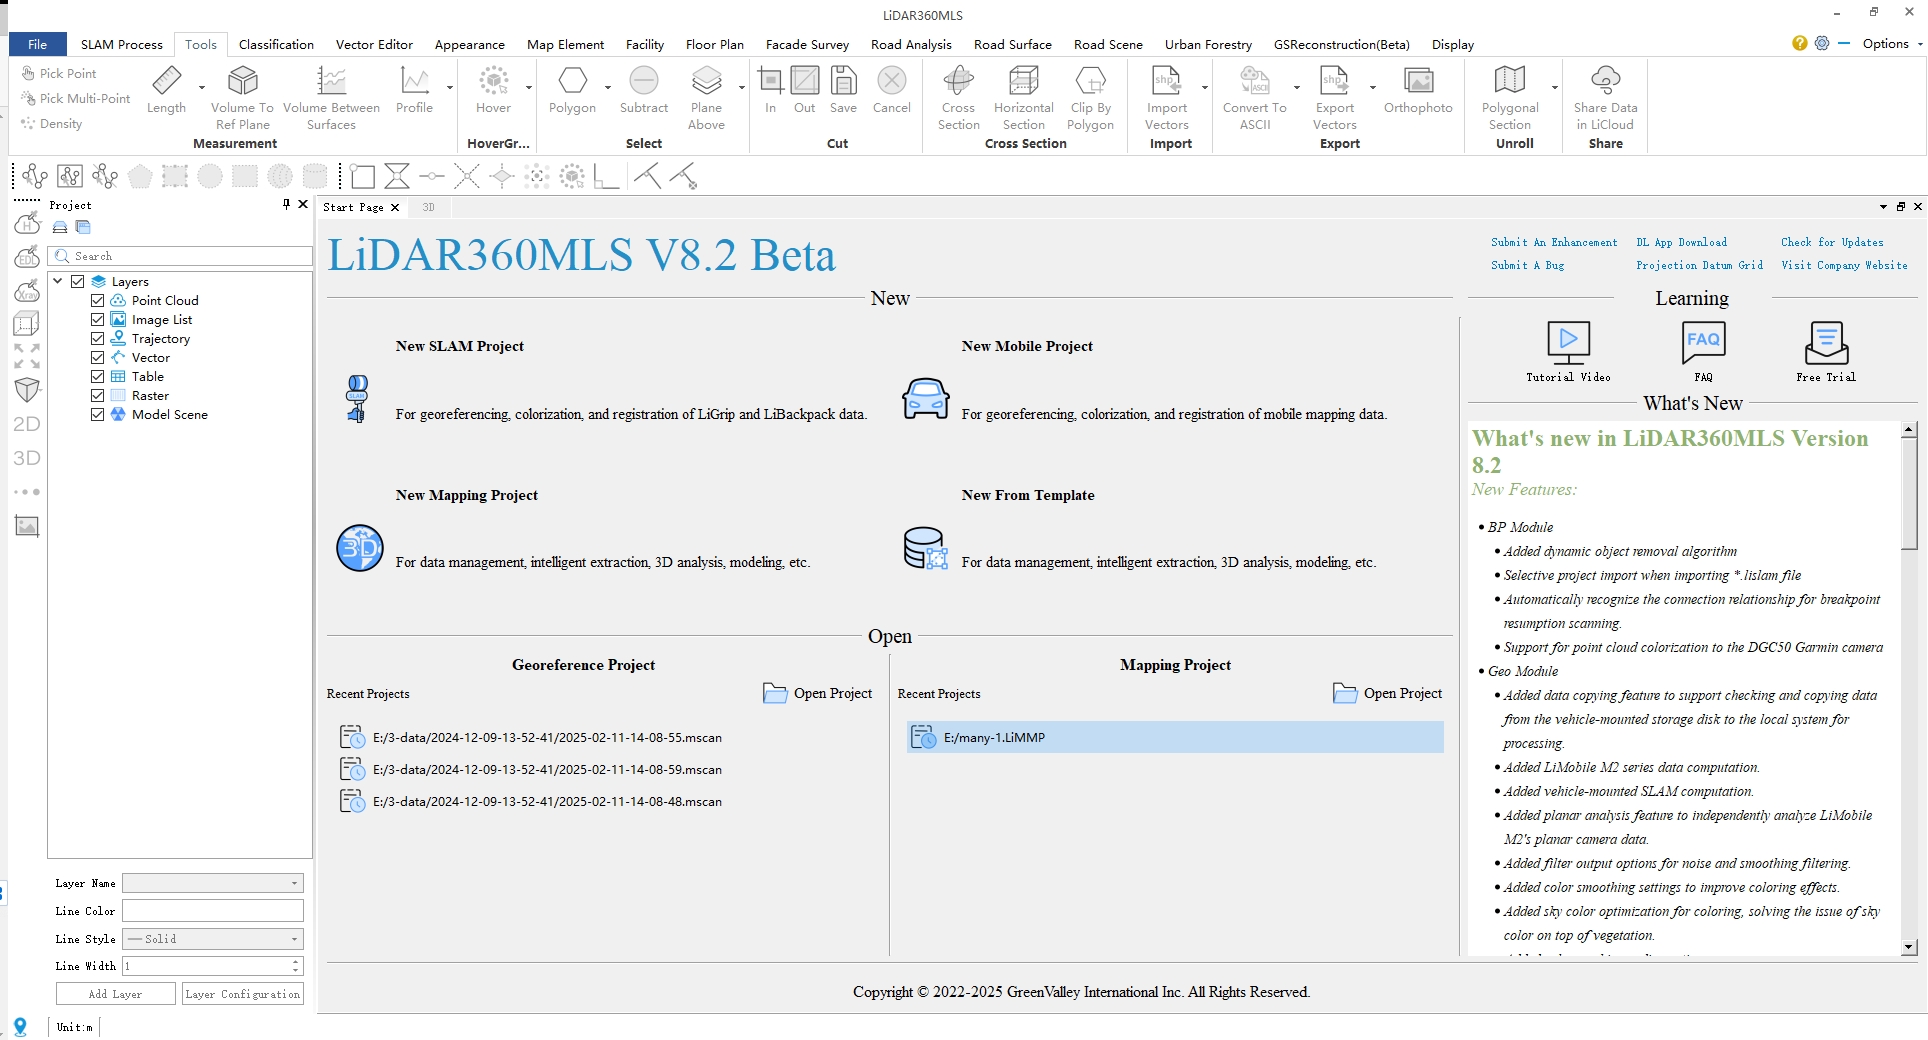Open the Horizontal Section tool
Viewport: 1928px width, 1040px height.
(1023, 97)
